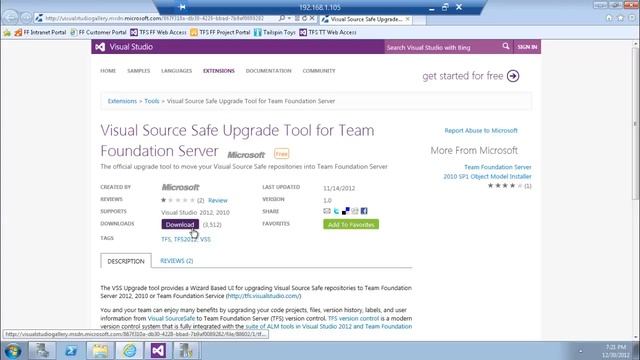The width and height of the screenshot is (640, 360).
Task: Follow the Extensions breadcrumb link
Action: click(122, 101)
